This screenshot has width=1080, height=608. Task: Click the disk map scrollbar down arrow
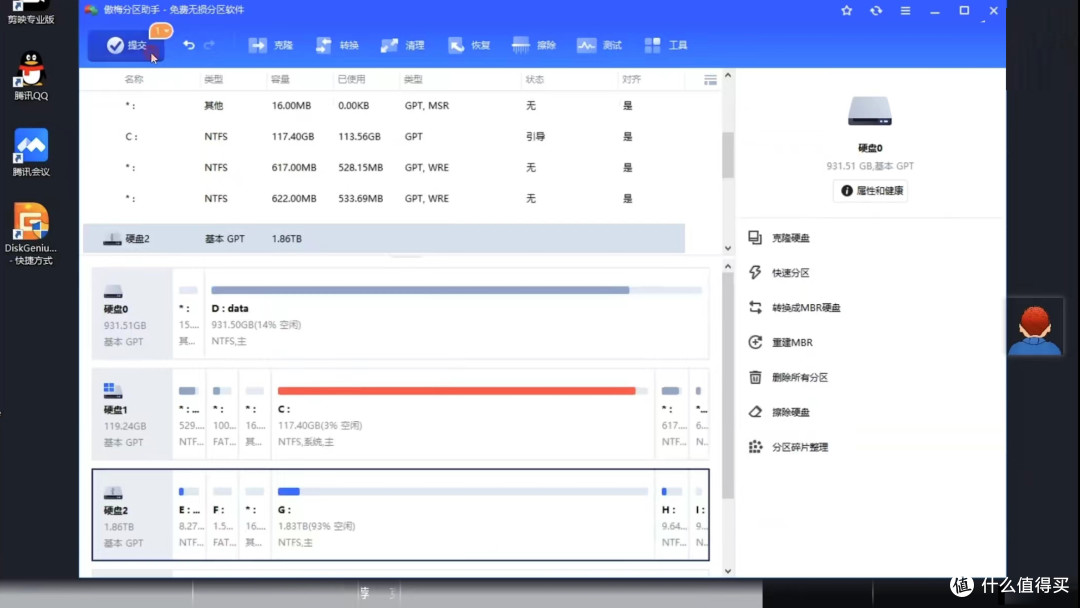click(728, 571)
